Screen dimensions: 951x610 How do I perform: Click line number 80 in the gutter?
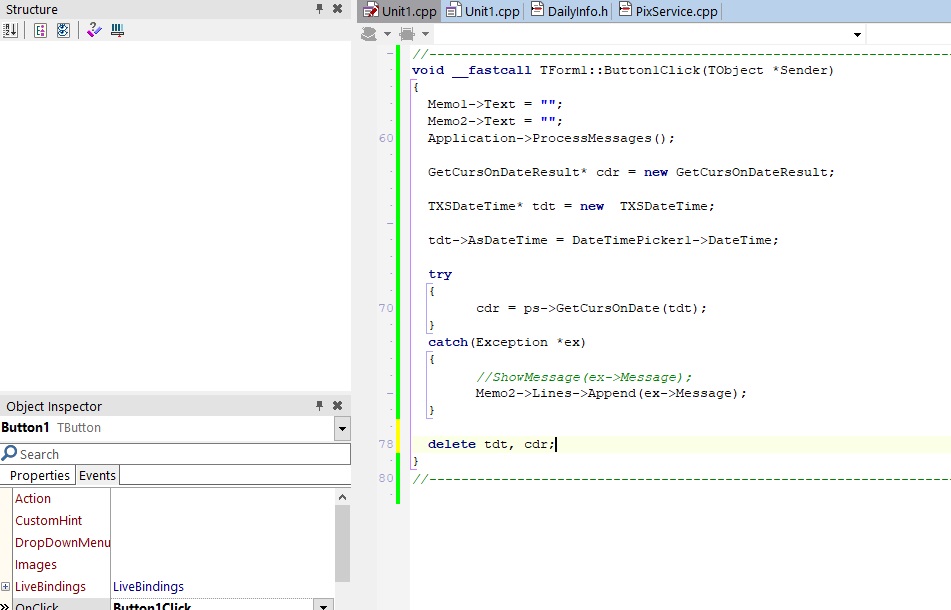[386, 478]
